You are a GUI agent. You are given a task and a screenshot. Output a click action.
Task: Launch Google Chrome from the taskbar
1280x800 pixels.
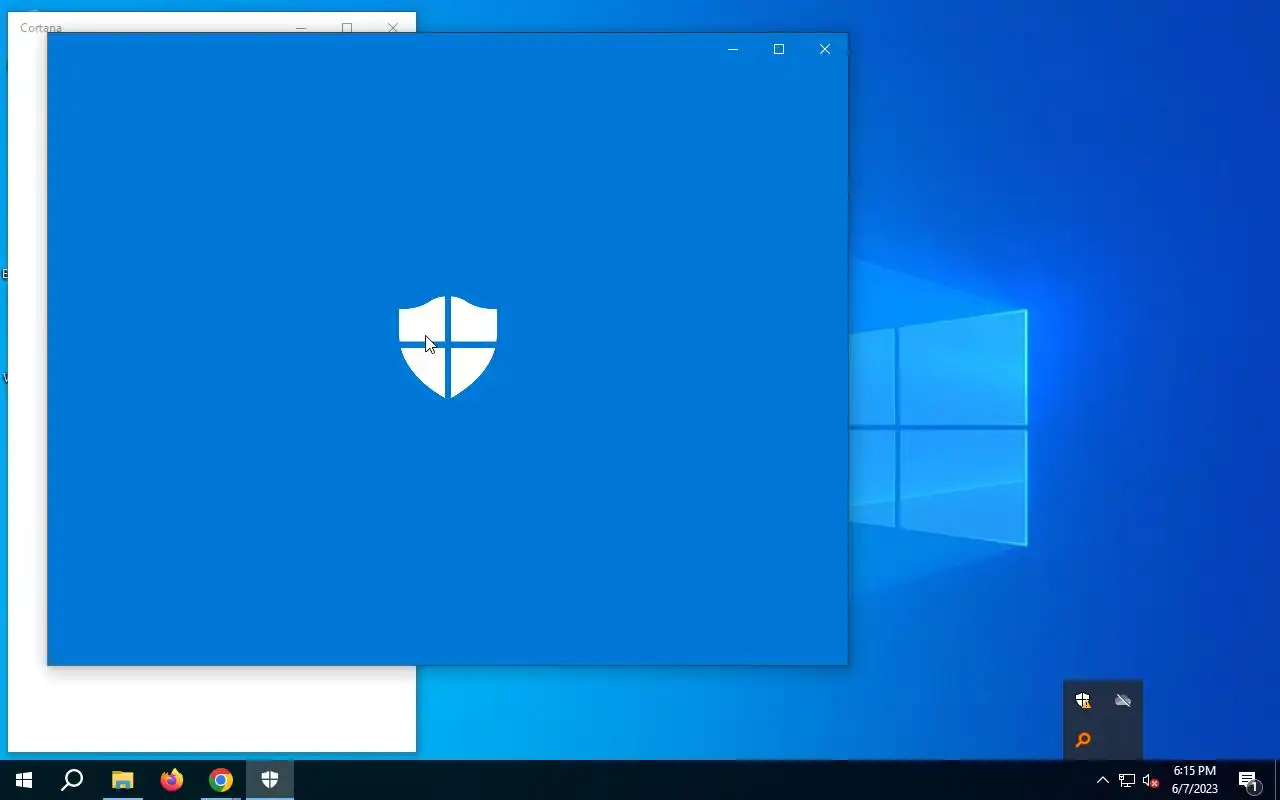point(221,780)
